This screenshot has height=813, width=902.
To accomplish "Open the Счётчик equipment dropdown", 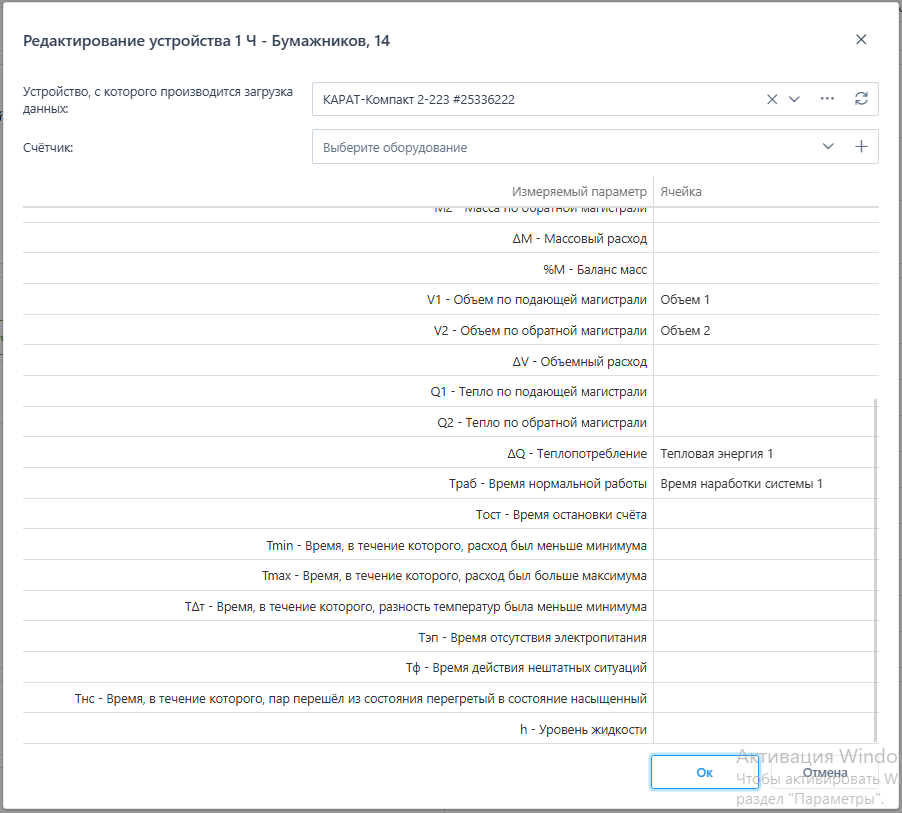I will [x=828, y=147].
